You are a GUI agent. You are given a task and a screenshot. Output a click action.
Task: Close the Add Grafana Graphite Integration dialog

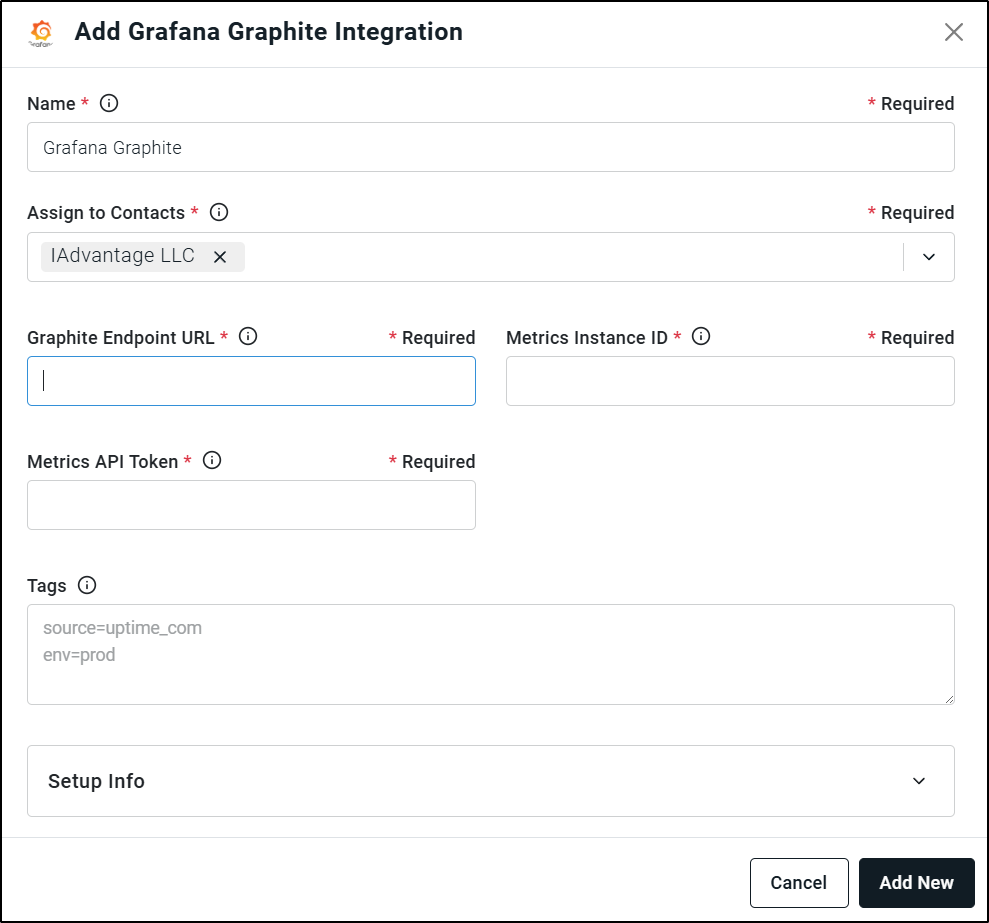(954, 32)
